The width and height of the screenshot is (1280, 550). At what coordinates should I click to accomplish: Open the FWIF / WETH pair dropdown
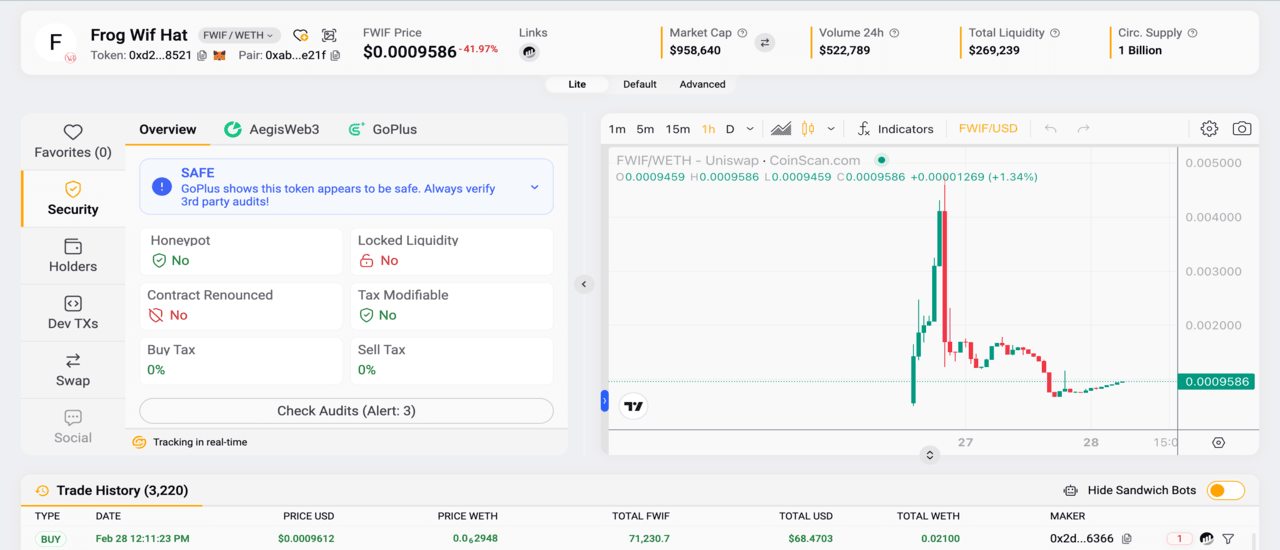click(239, 36)
